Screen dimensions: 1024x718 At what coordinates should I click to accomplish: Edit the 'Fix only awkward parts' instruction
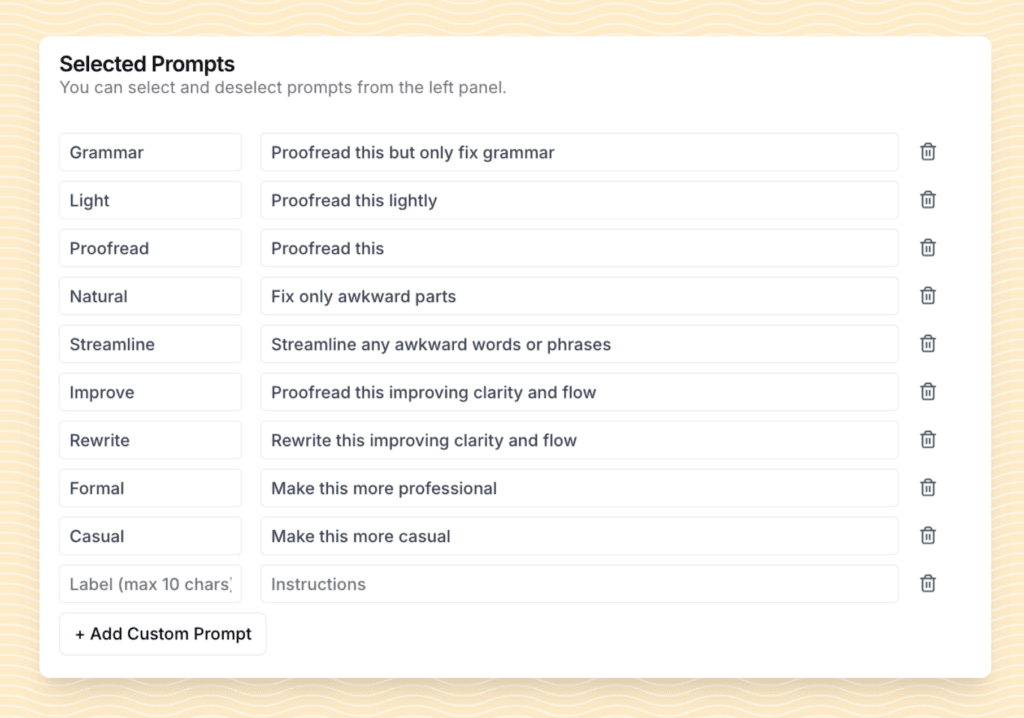(580, 296)
